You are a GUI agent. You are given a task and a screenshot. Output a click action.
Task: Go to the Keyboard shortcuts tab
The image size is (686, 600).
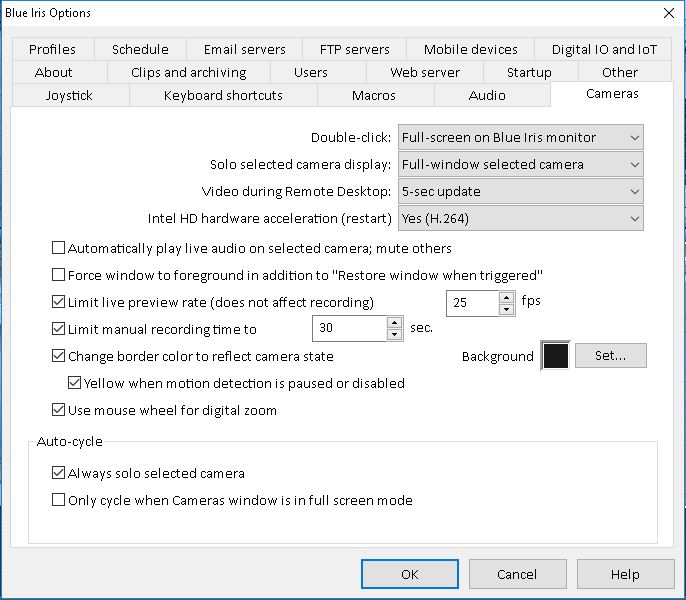223,95
